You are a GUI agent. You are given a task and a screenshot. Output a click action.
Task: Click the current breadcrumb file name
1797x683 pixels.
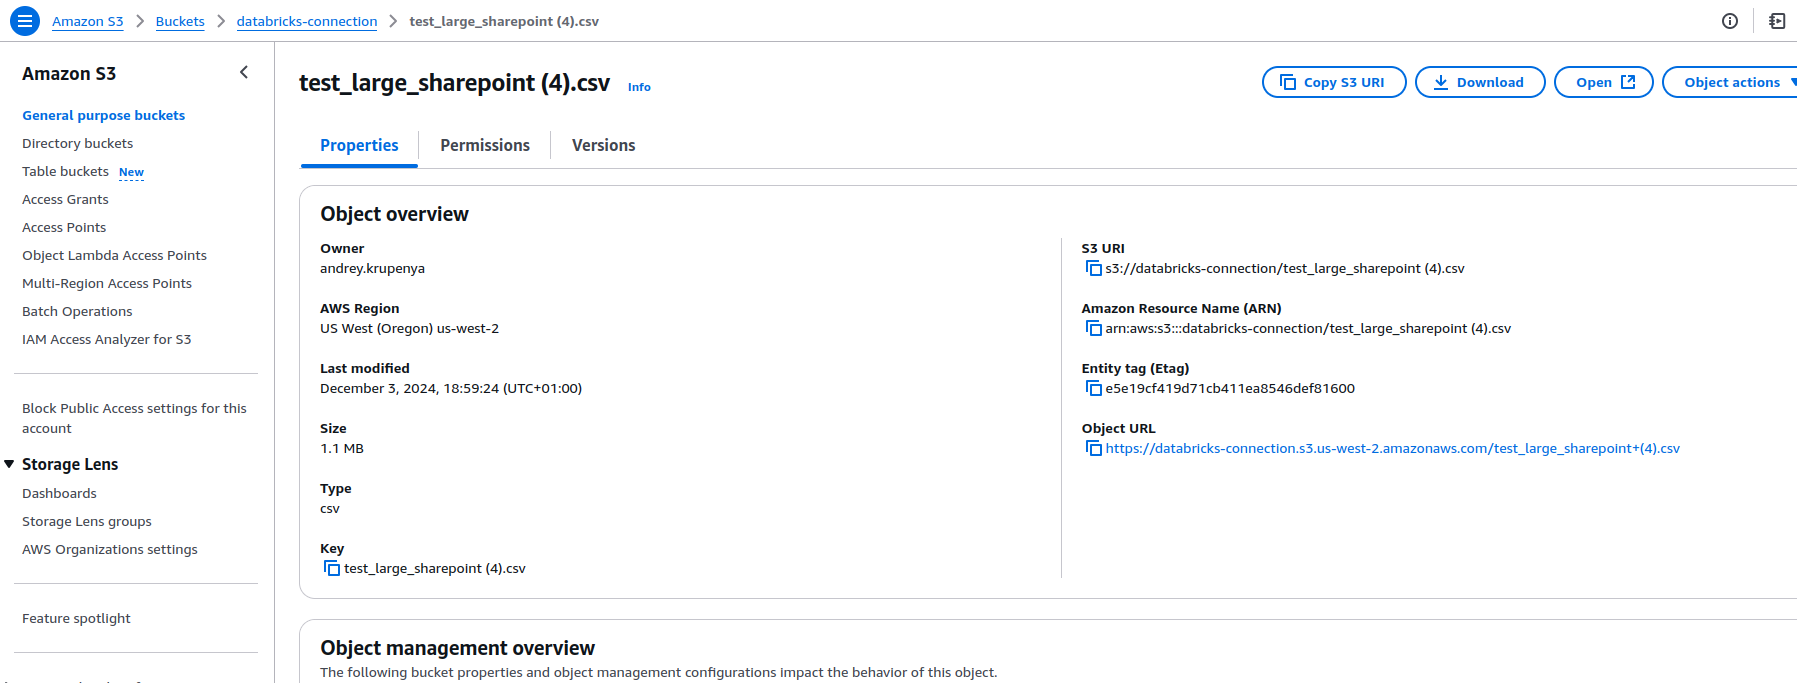pyautogui.click(x=504, y=21)
